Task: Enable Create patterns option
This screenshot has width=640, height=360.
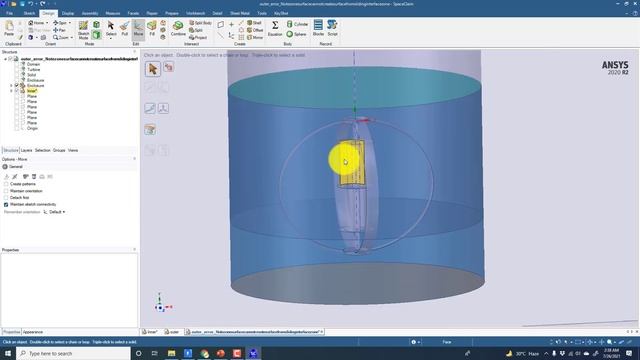Action: click(6, 184)
